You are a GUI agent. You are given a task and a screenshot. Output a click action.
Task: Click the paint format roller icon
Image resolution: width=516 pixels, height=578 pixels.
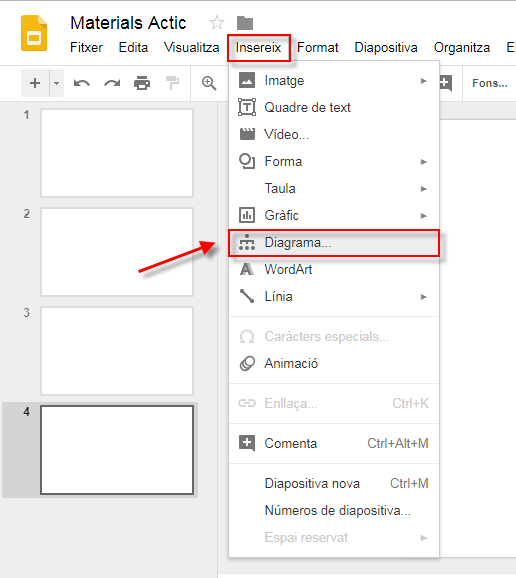tap(172, 83)
